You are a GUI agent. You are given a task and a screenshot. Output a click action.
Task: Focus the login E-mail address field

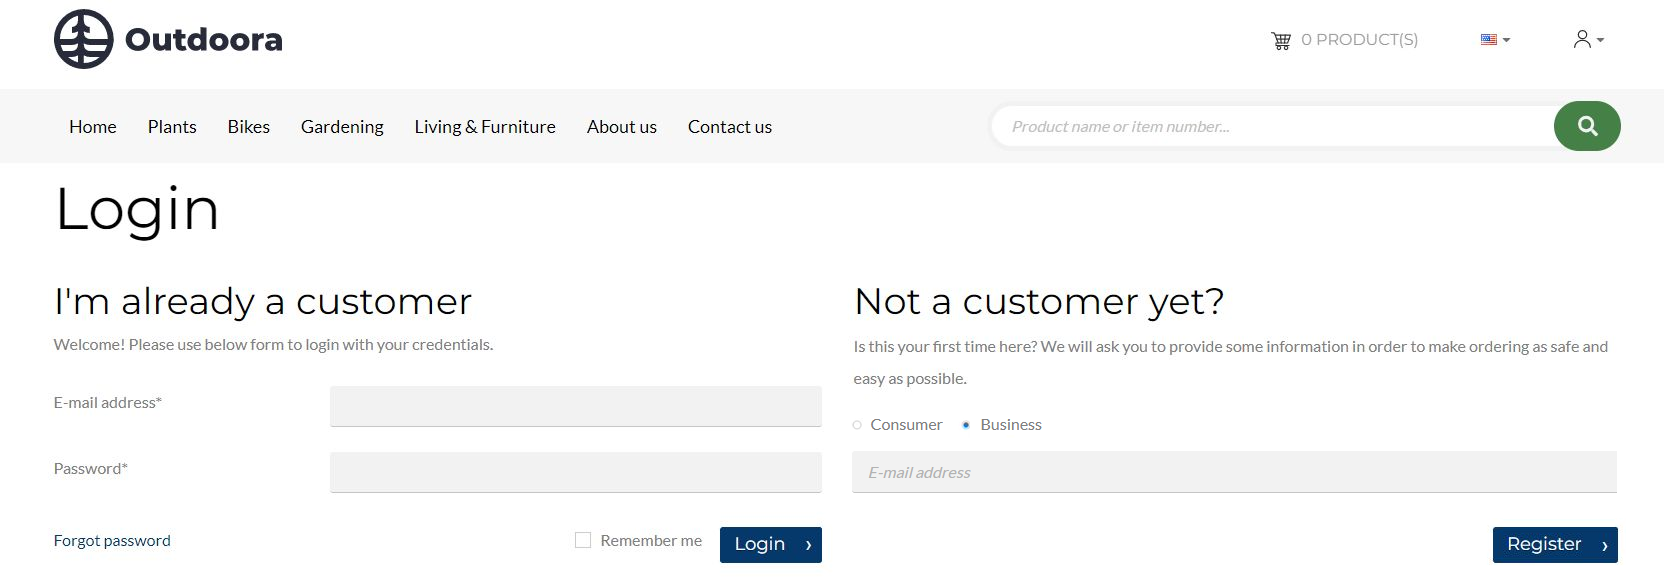pyautogui.click(x=576, y=406)
